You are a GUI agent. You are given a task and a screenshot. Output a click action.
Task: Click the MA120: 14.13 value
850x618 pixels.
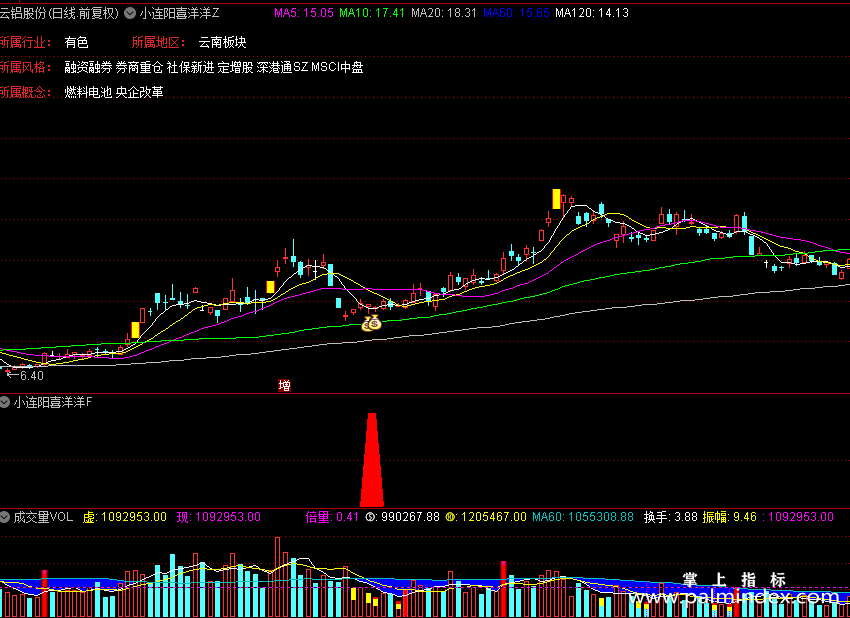tap(592, 13)
